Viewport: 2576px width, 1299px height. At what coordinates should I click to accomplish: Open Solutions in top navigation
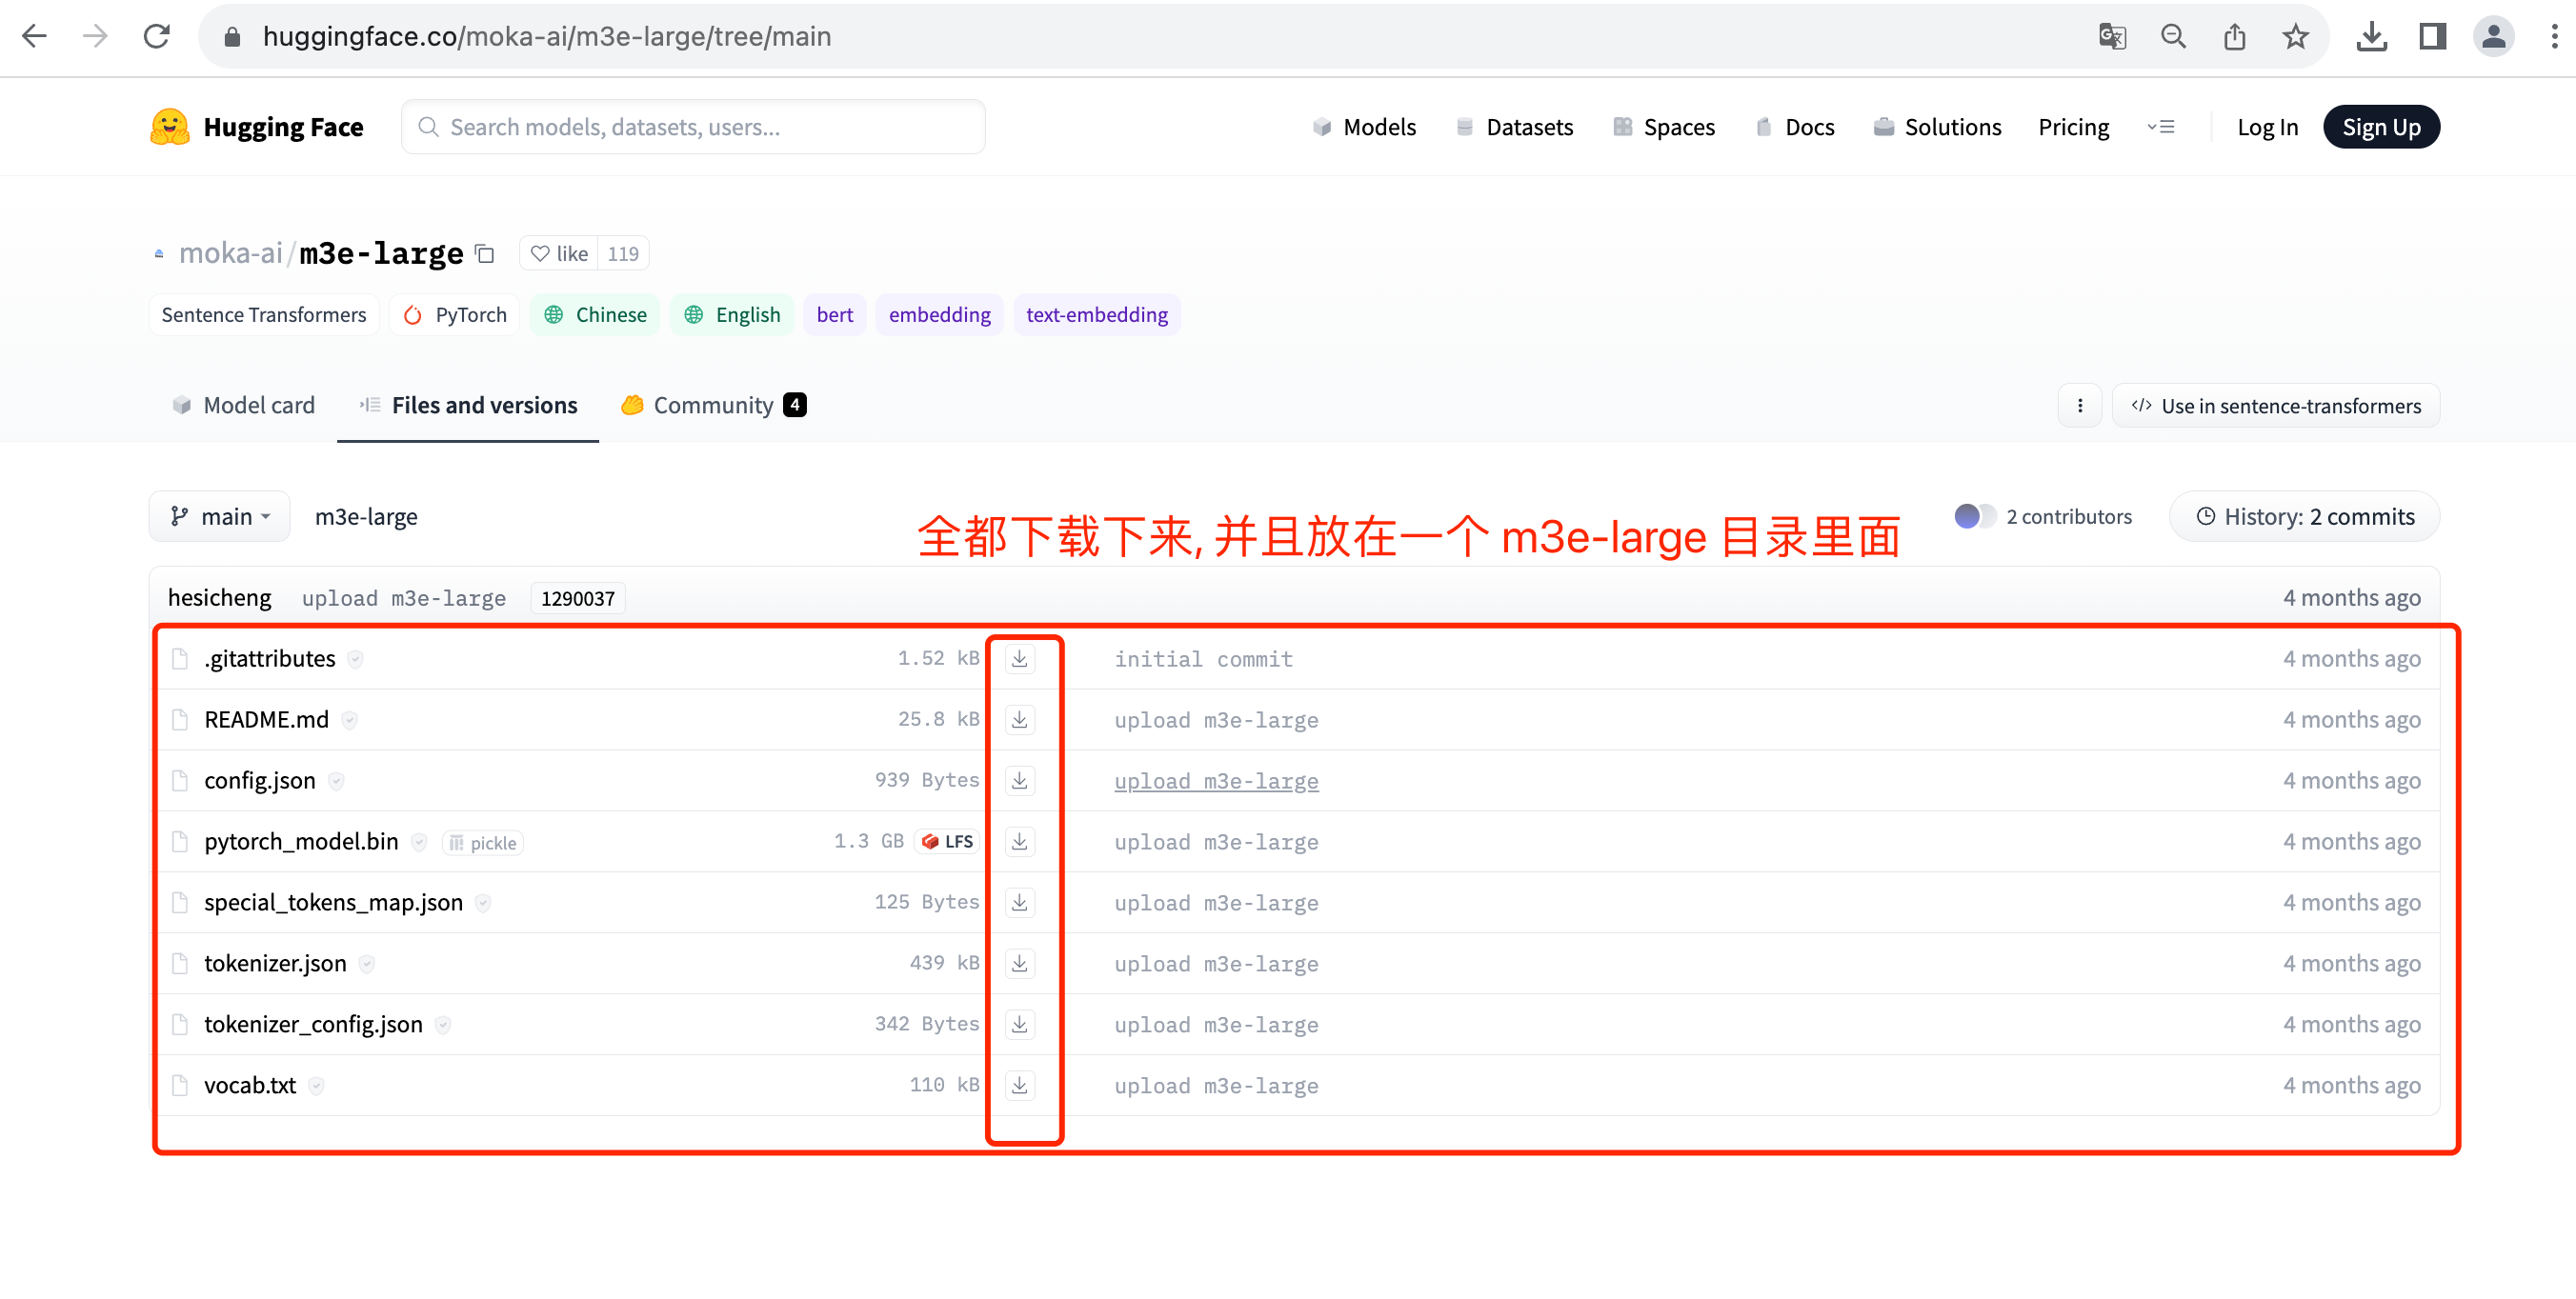[x=1937, y=127]
